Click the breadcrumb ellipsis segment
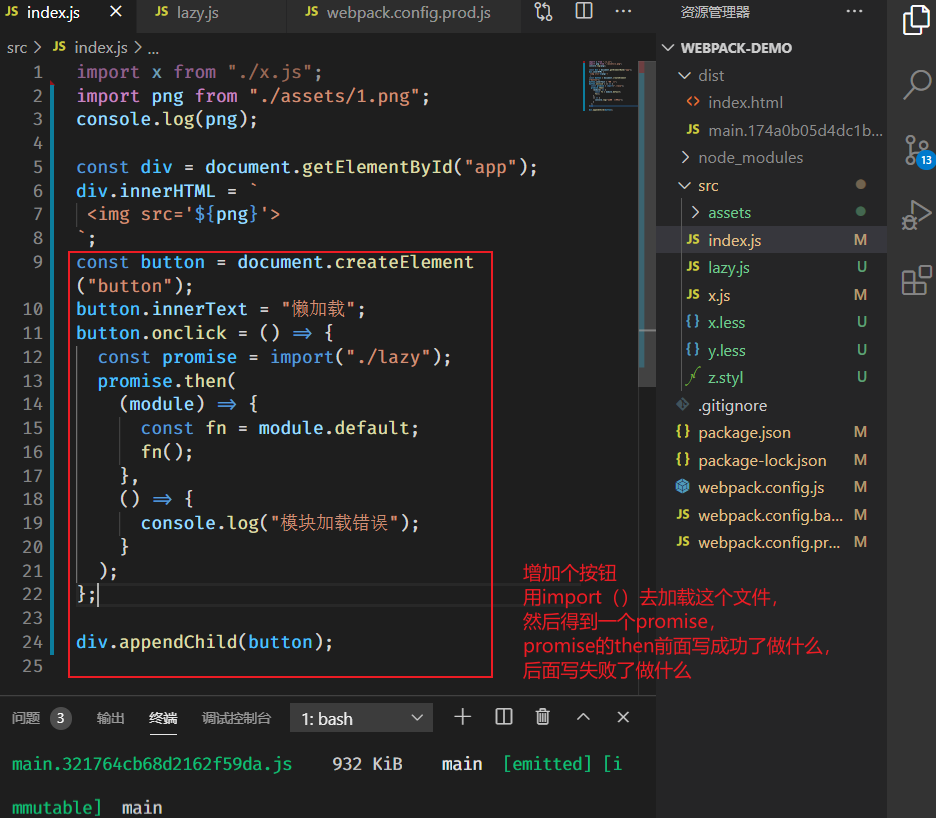Viewport: 936px width, 818px height. coord(153,48)
